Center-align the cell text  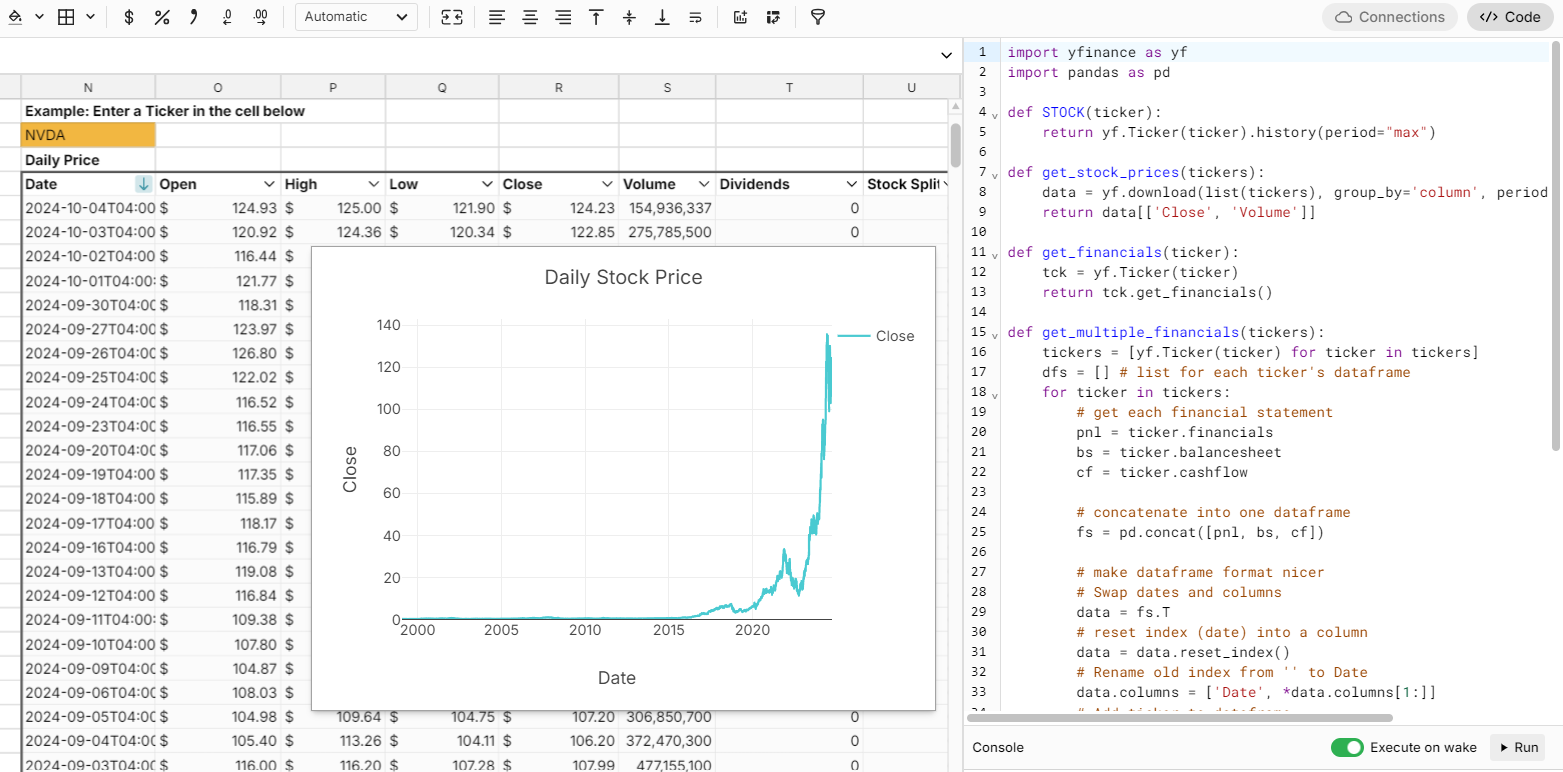coord(530,17)
